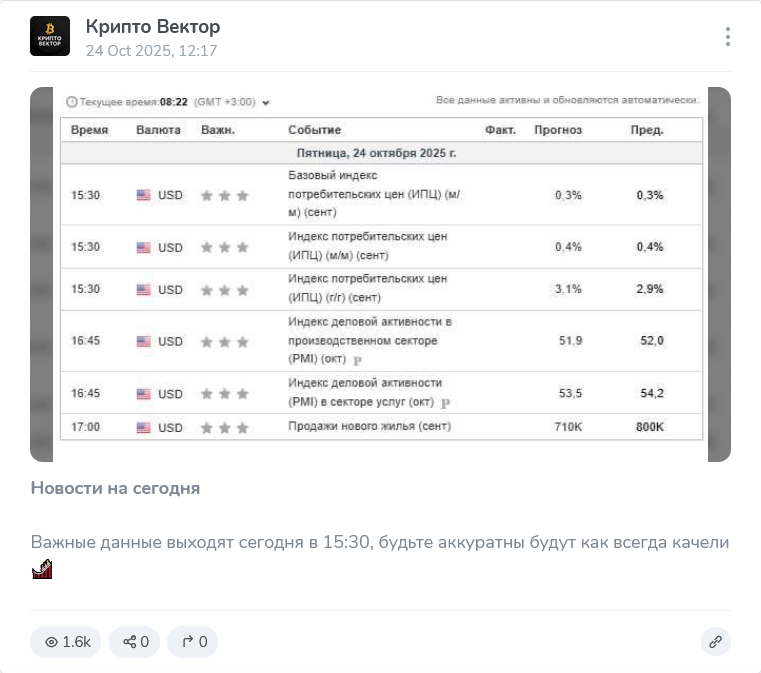The height and width of the screenshot is (673, 761).
Task: Expand the GMT +3:00 timezone dropdown
Action: coord(265,102)
